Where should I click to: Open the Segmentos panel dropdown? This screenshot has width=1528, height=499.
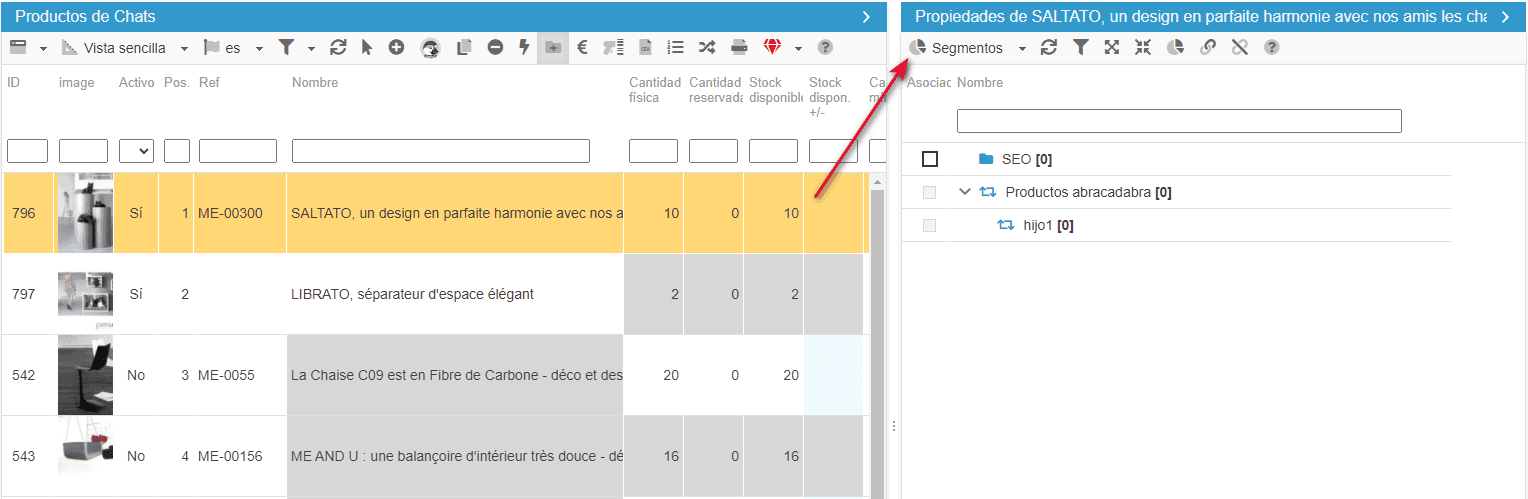coord(1022,48)
